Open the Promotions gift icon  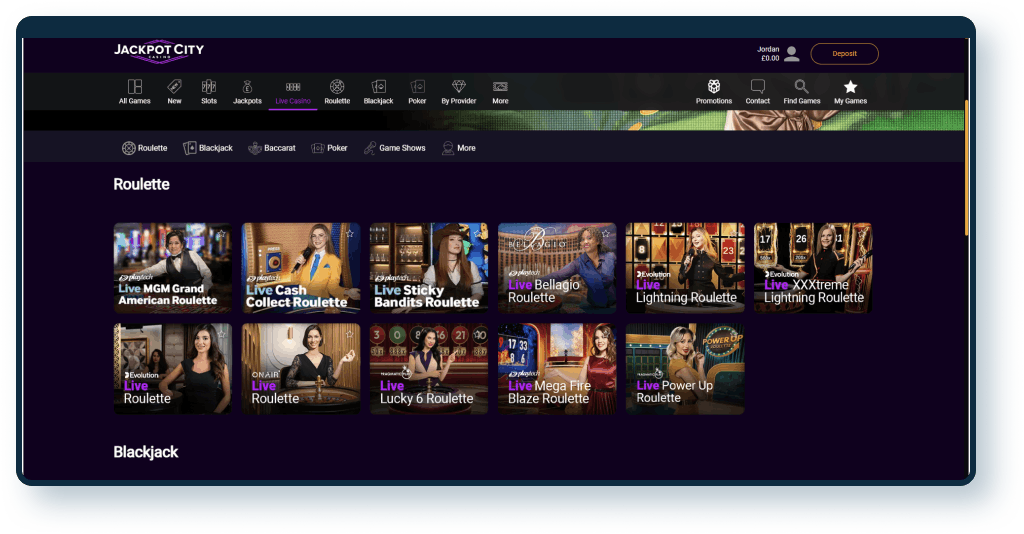tap(714, 87)
